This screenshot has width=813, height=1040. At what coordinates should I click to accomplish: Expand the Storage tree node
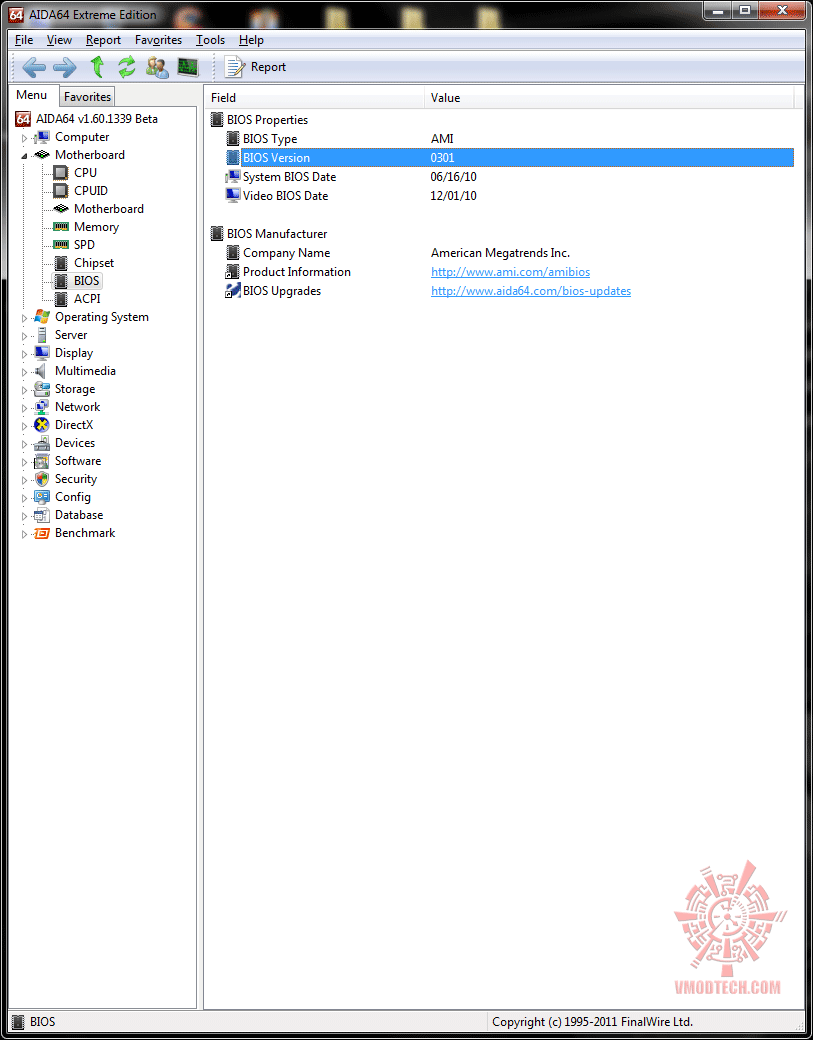pyautogui.click(x=25, y=390)
